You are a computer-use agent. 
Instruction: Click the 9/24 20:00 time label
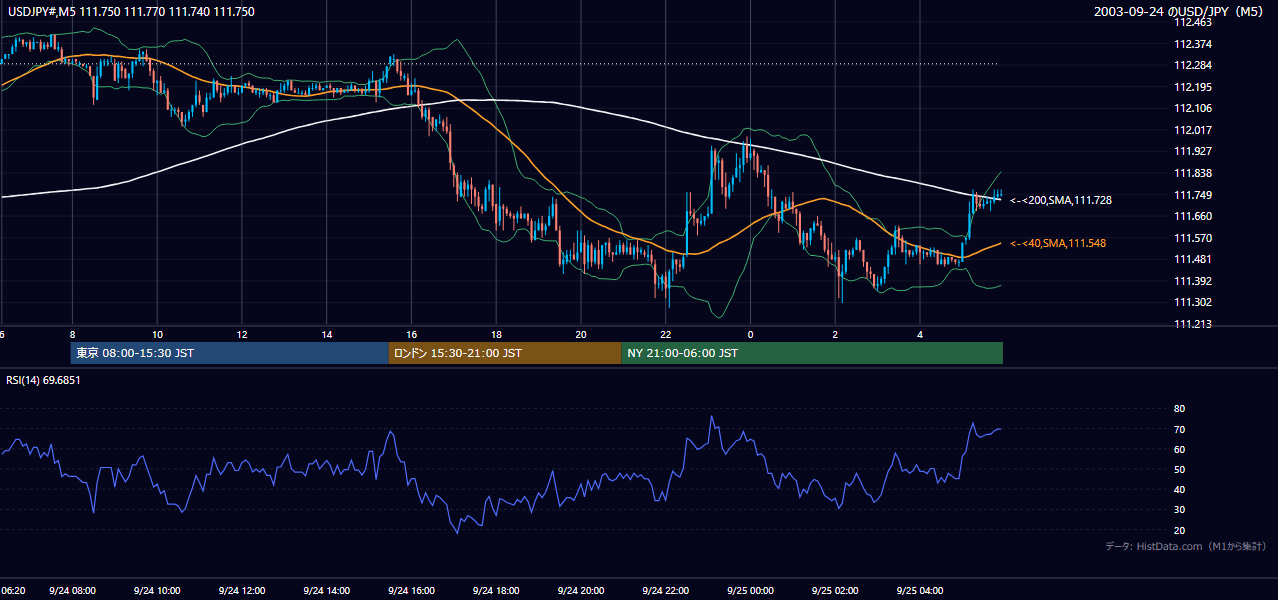tap(580, 591)
